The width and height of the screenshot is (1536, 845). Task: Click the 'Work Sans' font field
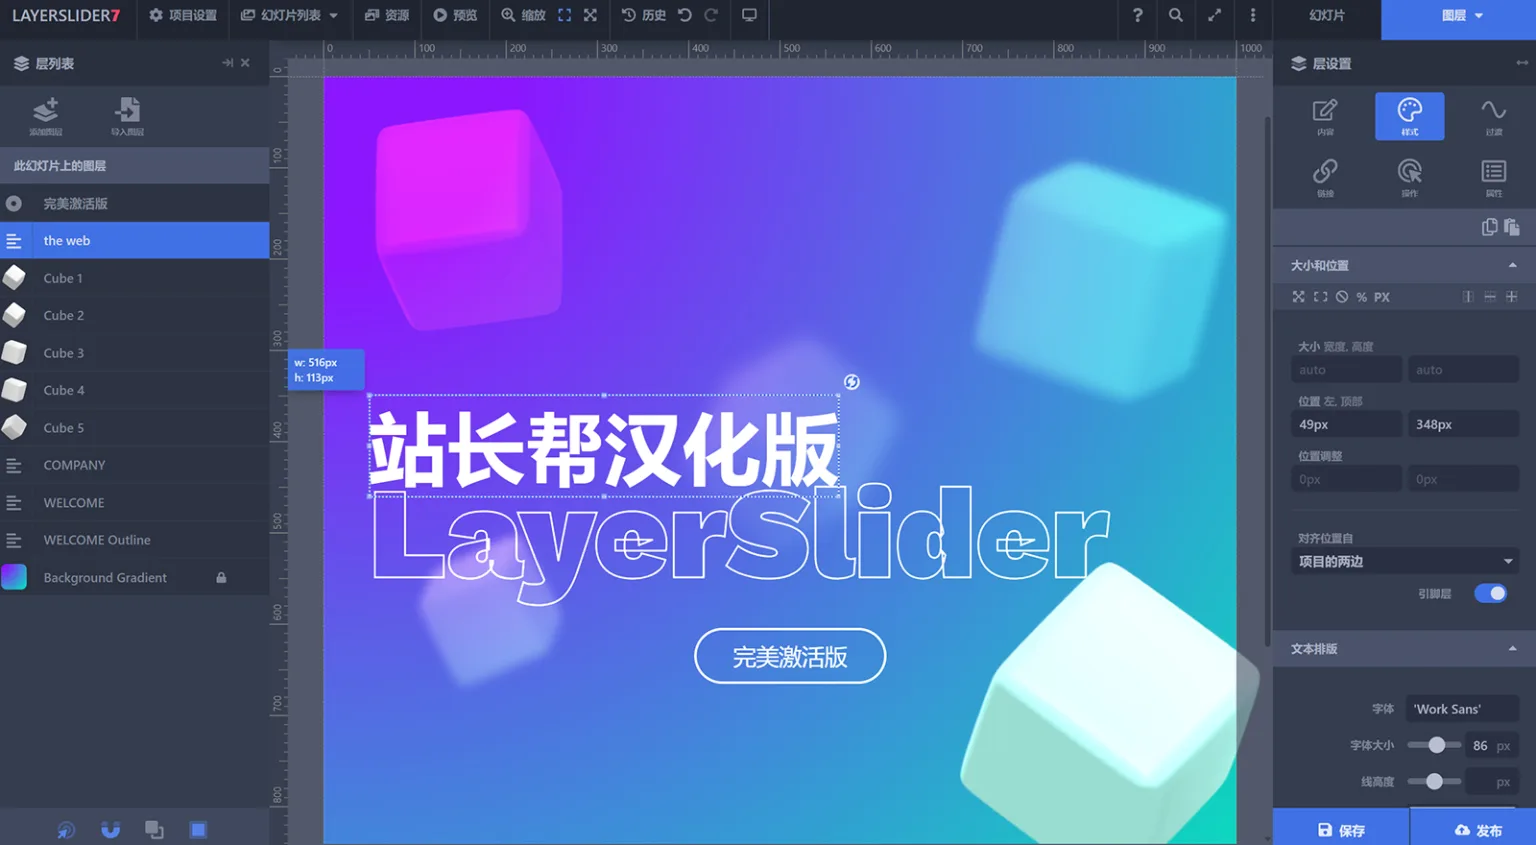click(1462, 709)
